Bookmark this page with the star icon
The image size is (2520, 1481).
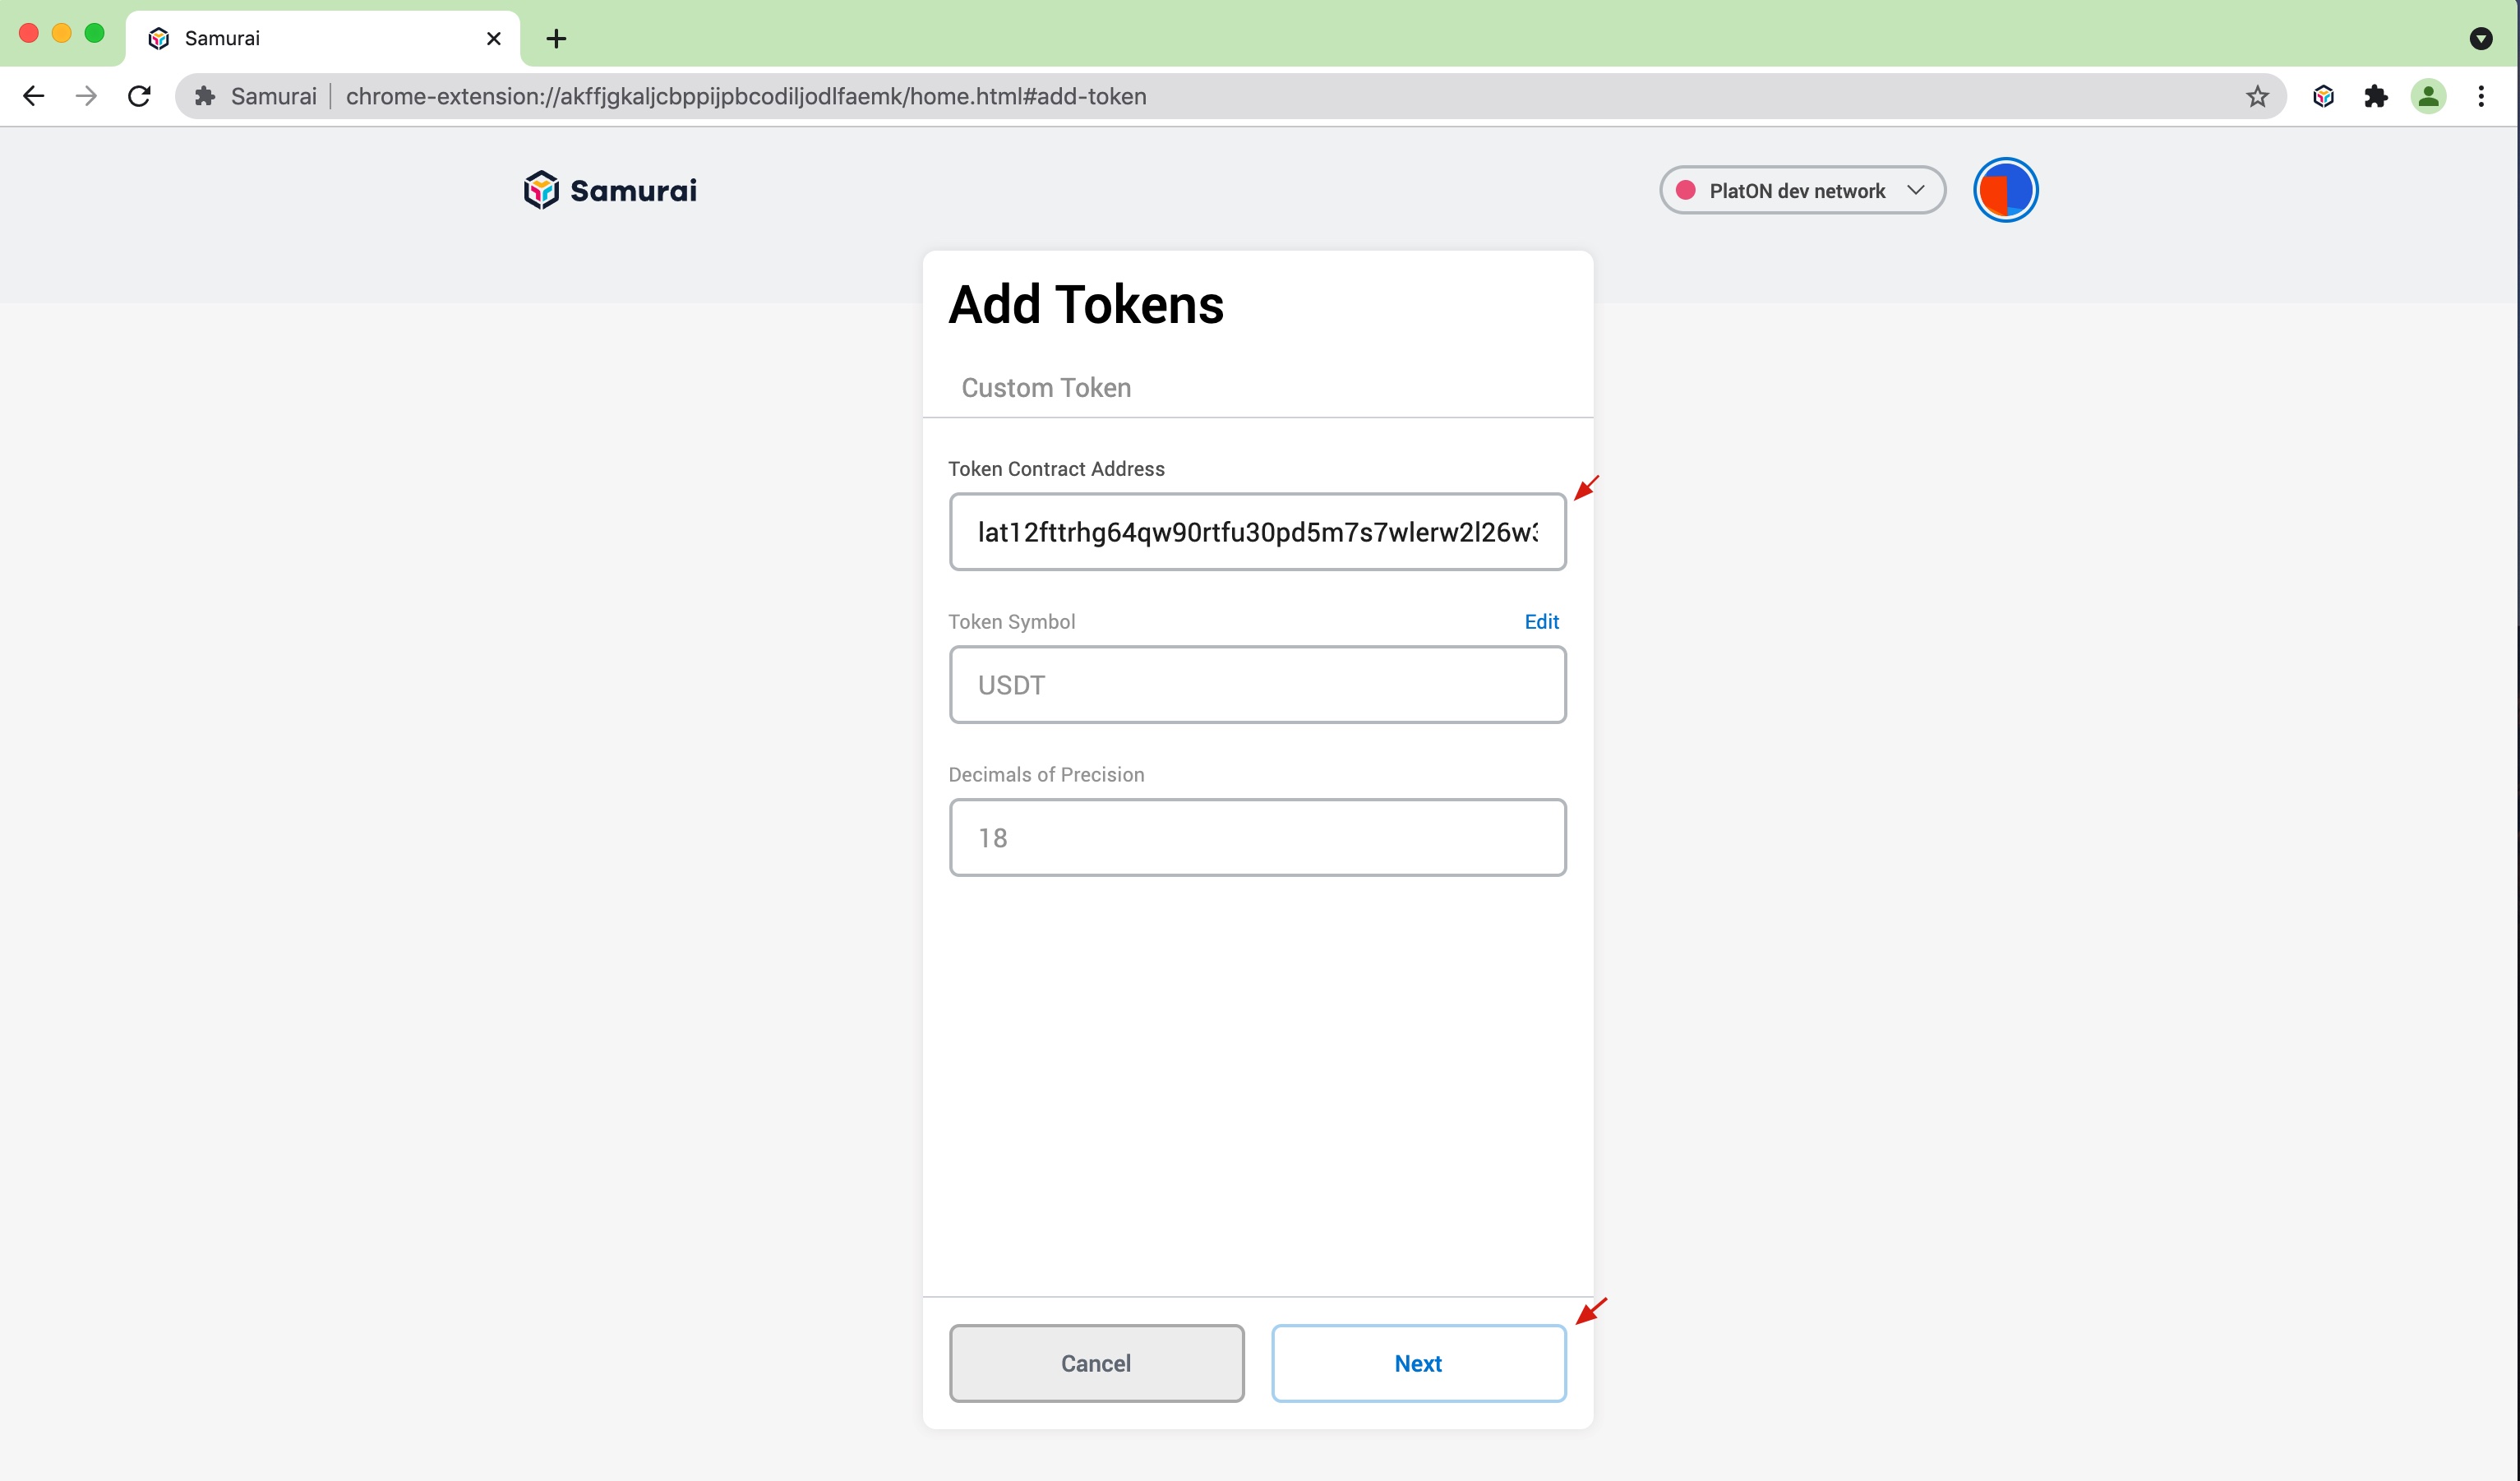coord(2257,96)
